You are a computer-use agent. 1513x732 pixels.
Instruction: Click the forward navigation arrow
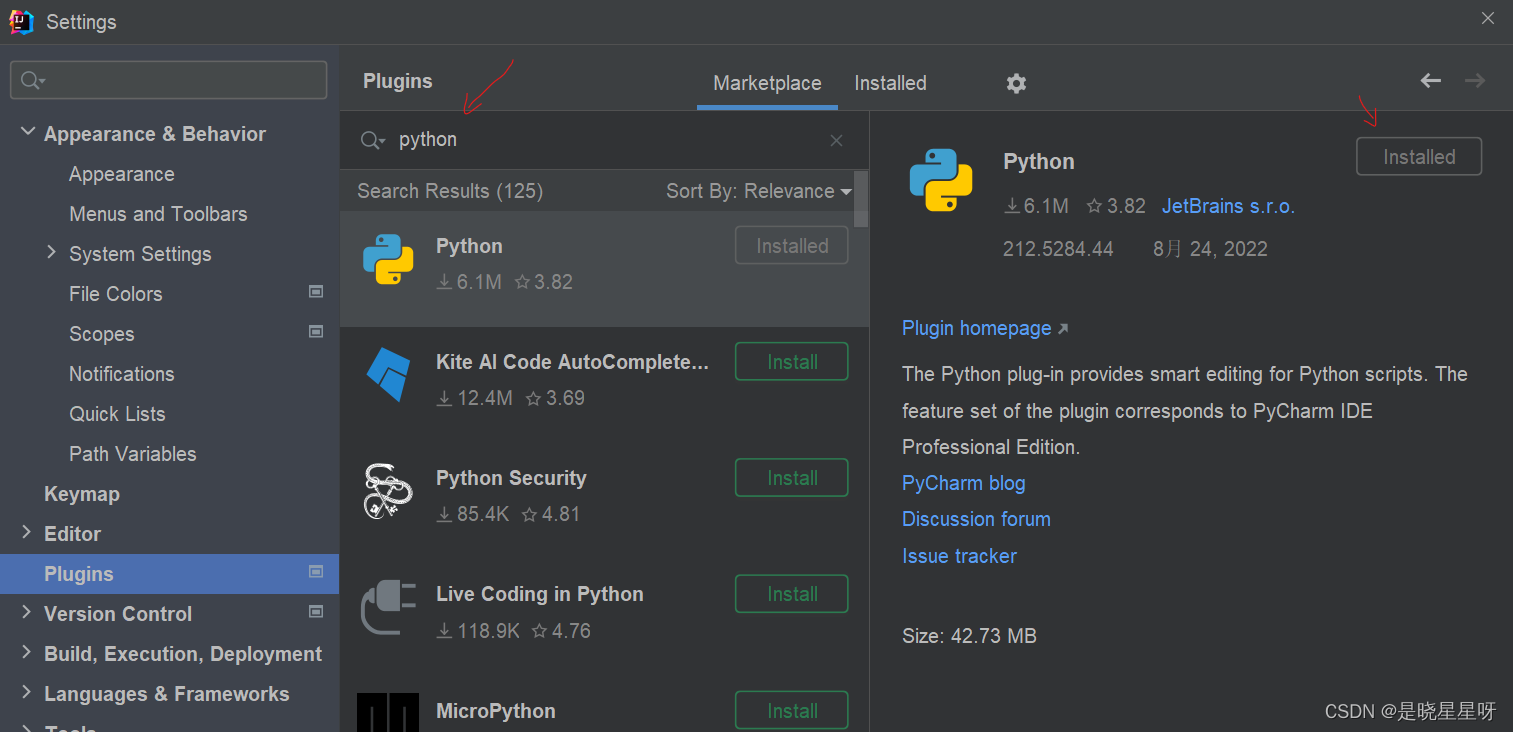[x=1474, y=80]
